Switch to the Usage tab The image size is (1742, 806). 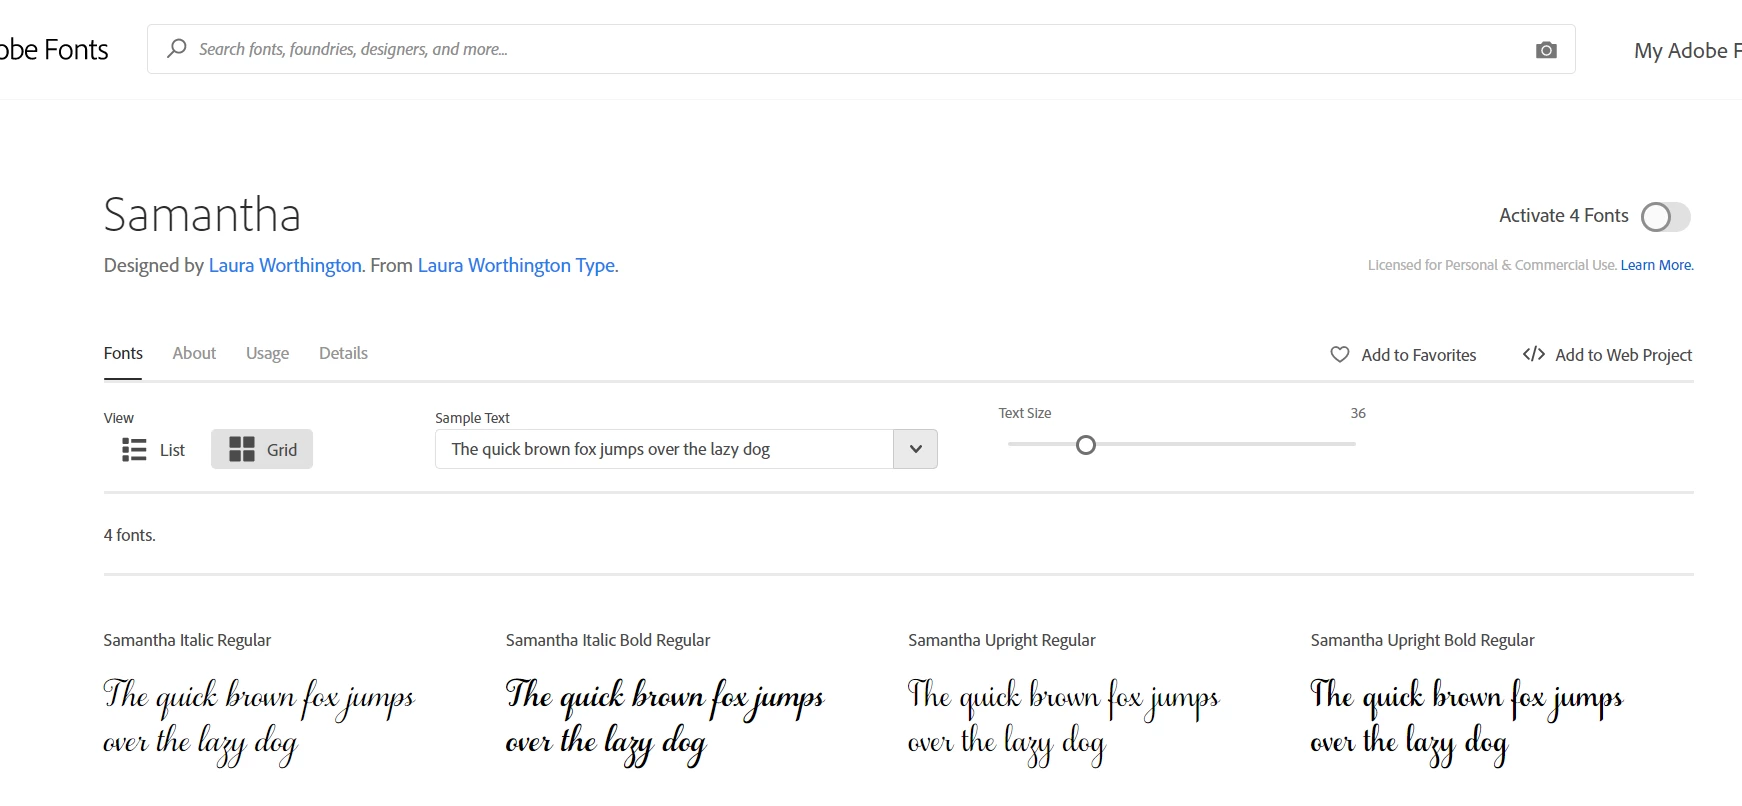[267, 353]
